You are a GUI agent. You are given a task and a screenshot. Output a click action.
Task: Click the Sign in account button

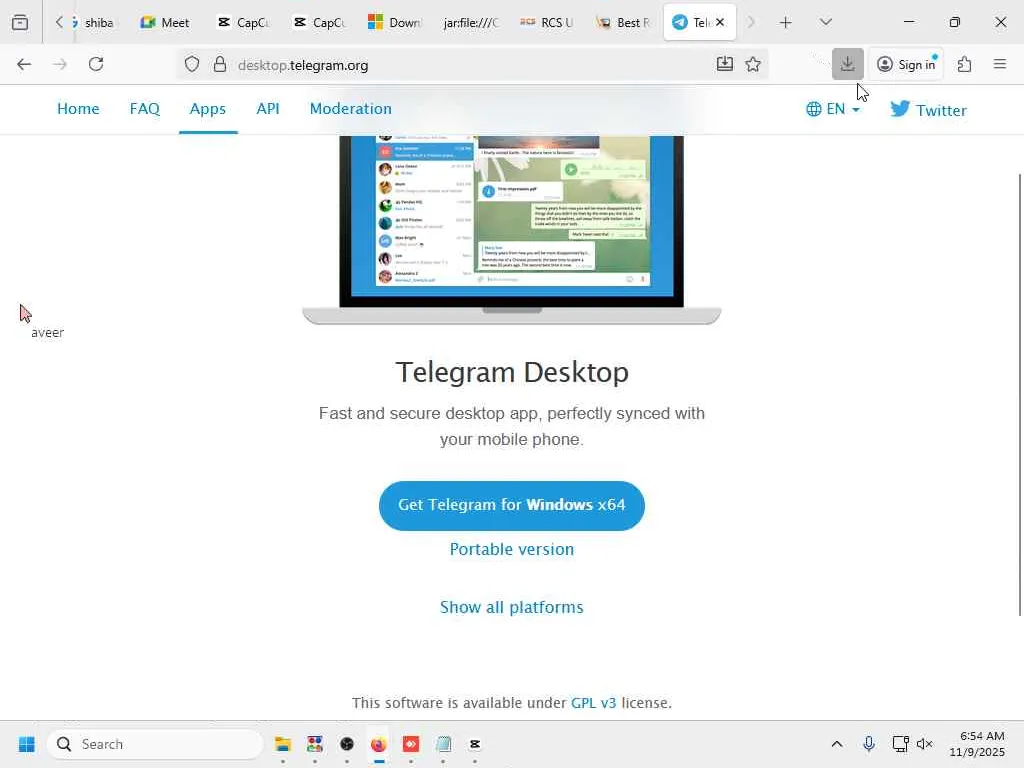(906, 64)
